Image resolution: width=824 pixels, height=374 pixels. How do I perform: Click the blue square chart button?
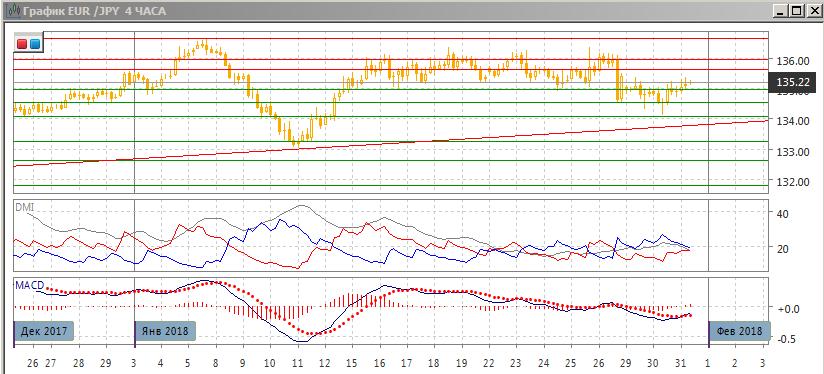pyautogui.click(x=34, y=44)
